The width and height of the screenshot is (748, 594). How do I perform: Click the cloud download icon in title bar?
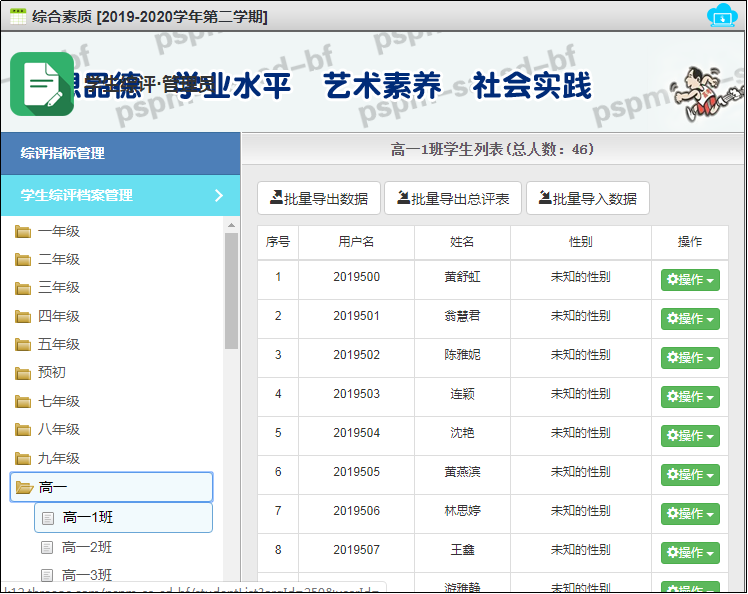pos(720,16)
